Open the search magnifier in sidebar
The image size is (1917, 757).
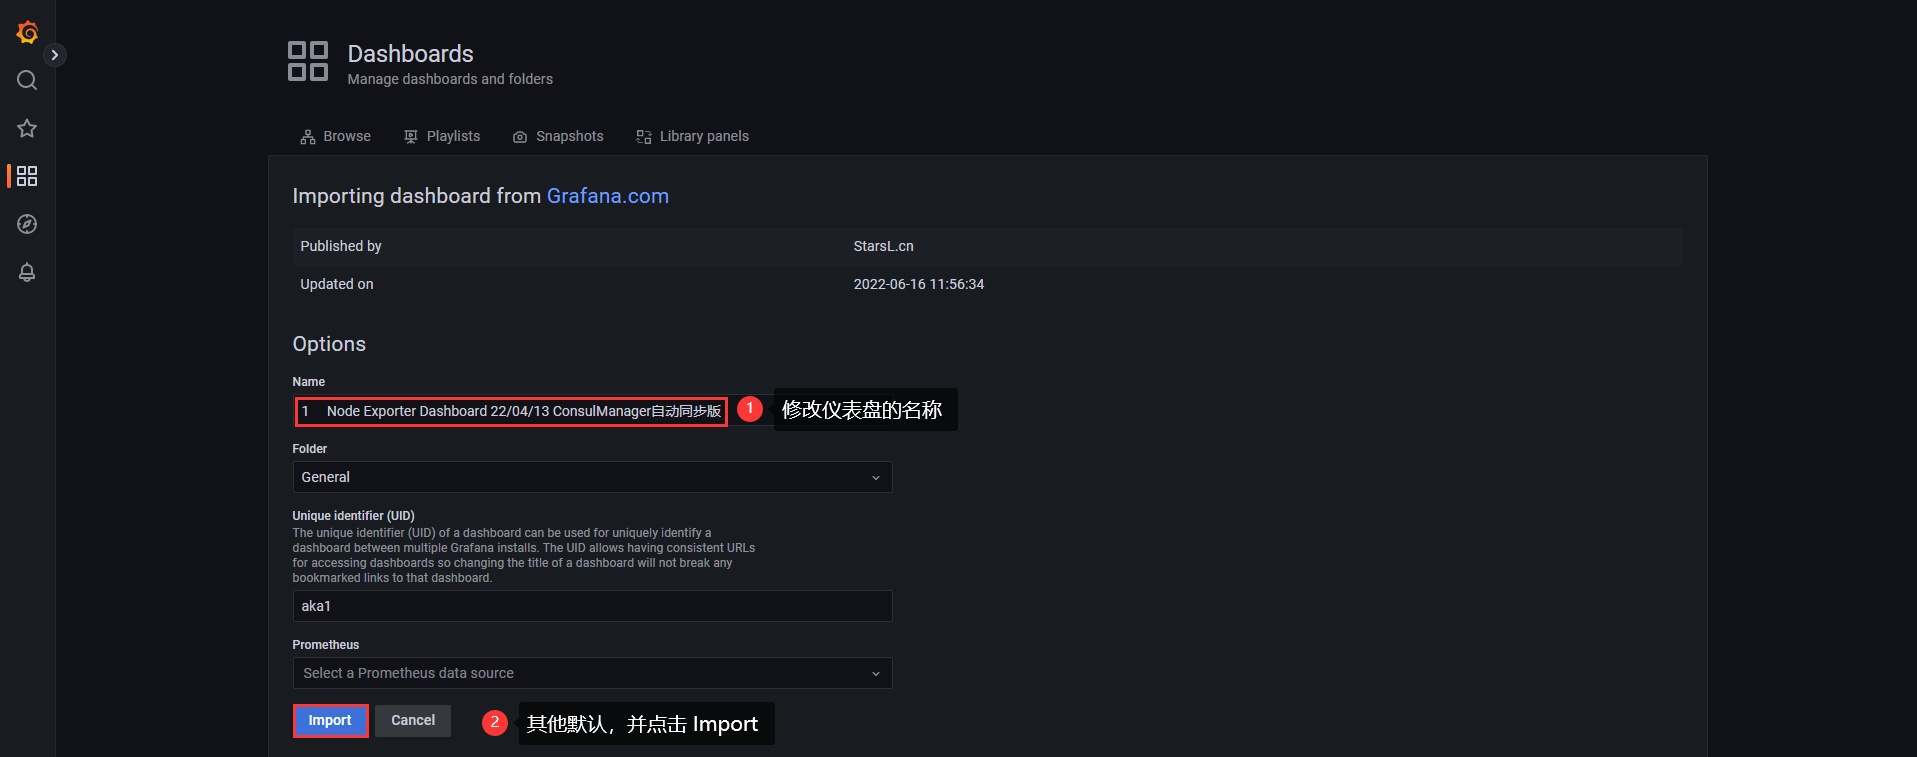pyautogui.click(x=27, y=80)
